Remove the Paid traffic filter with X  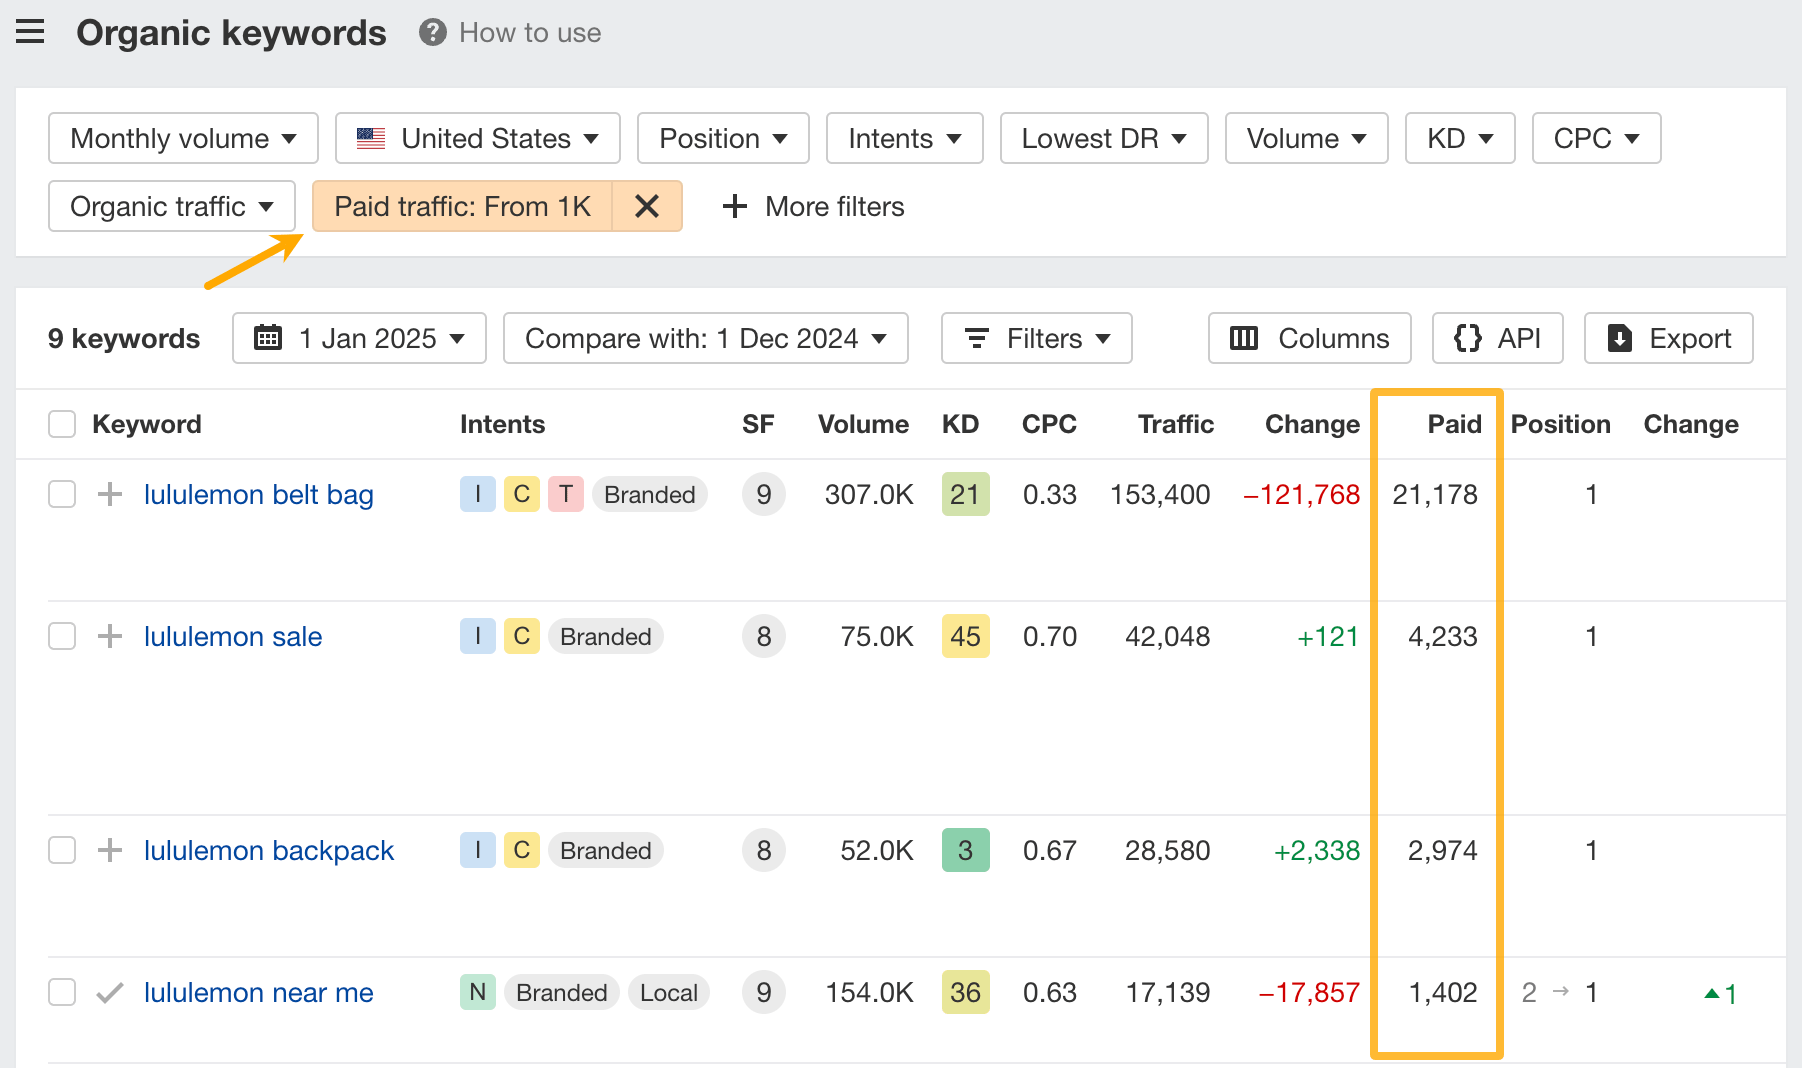pos(647,206)
